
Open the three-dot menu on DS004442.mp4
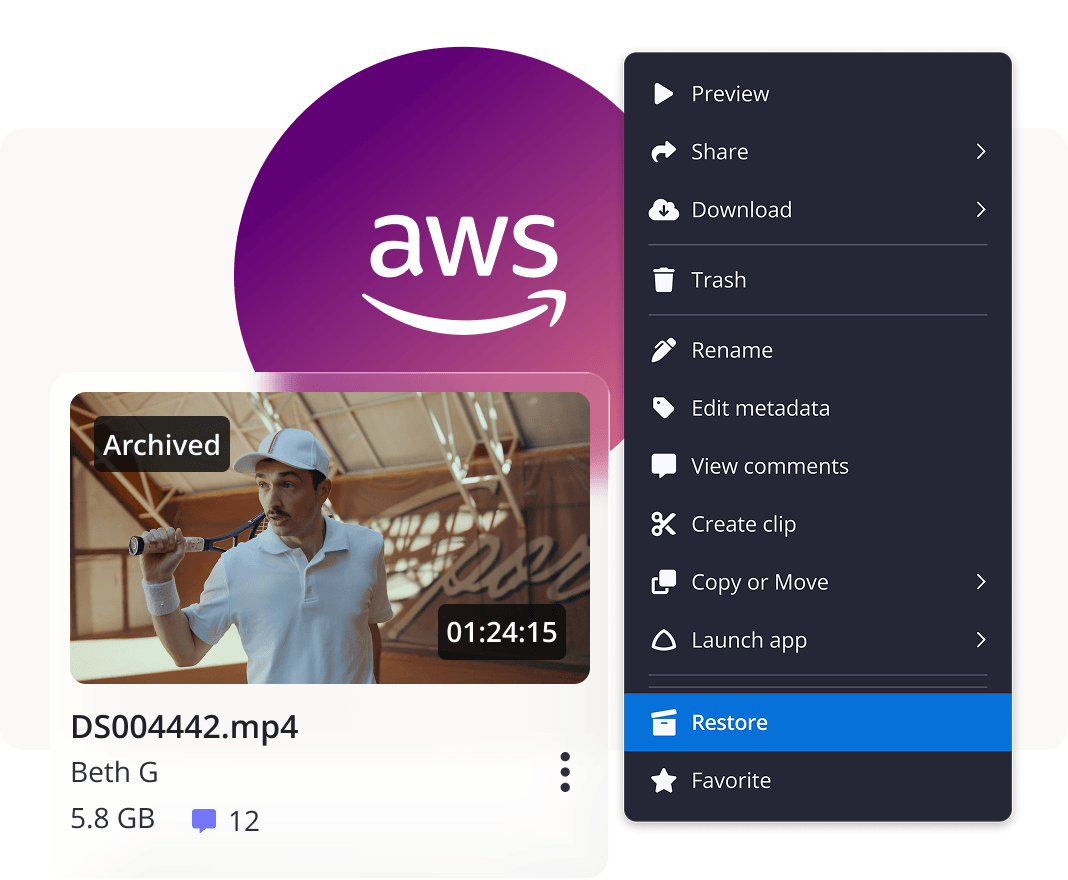[565, 772]
